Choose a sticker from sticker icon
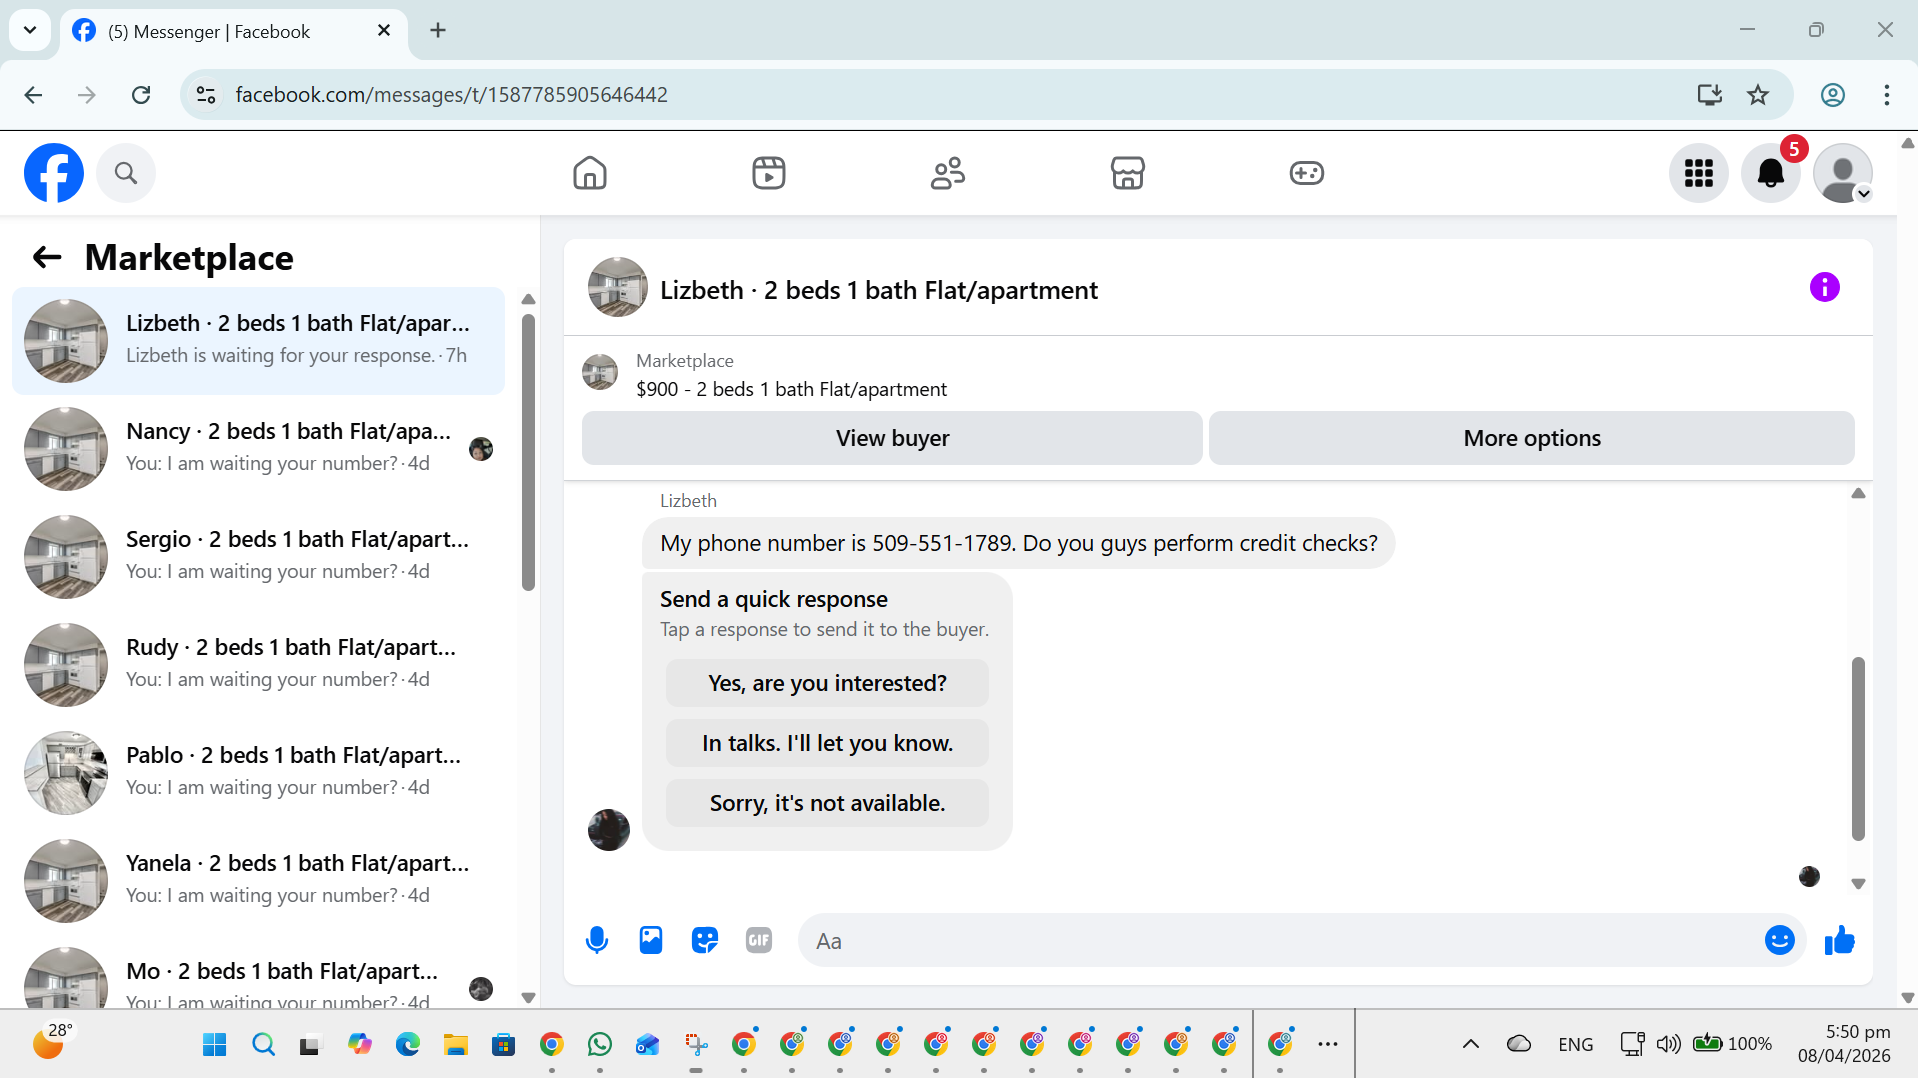 [x=705, y=940]
